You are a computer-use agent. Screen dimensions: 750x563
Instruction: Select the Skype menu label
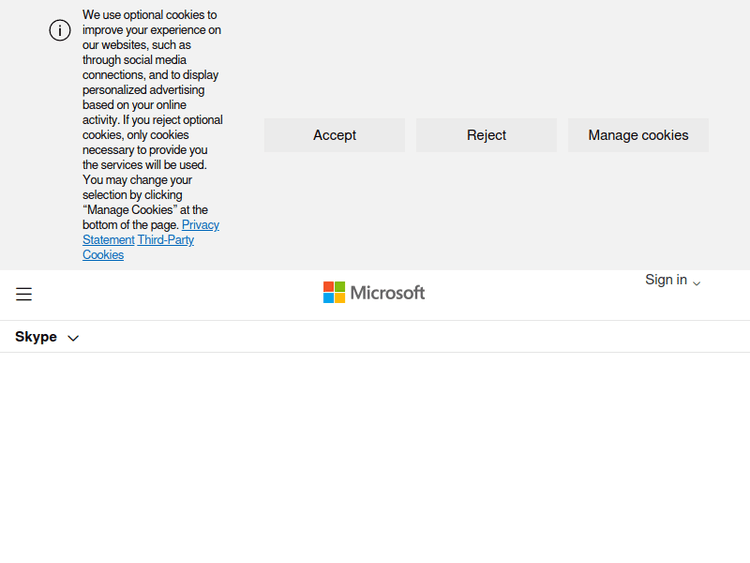[36, 337]
